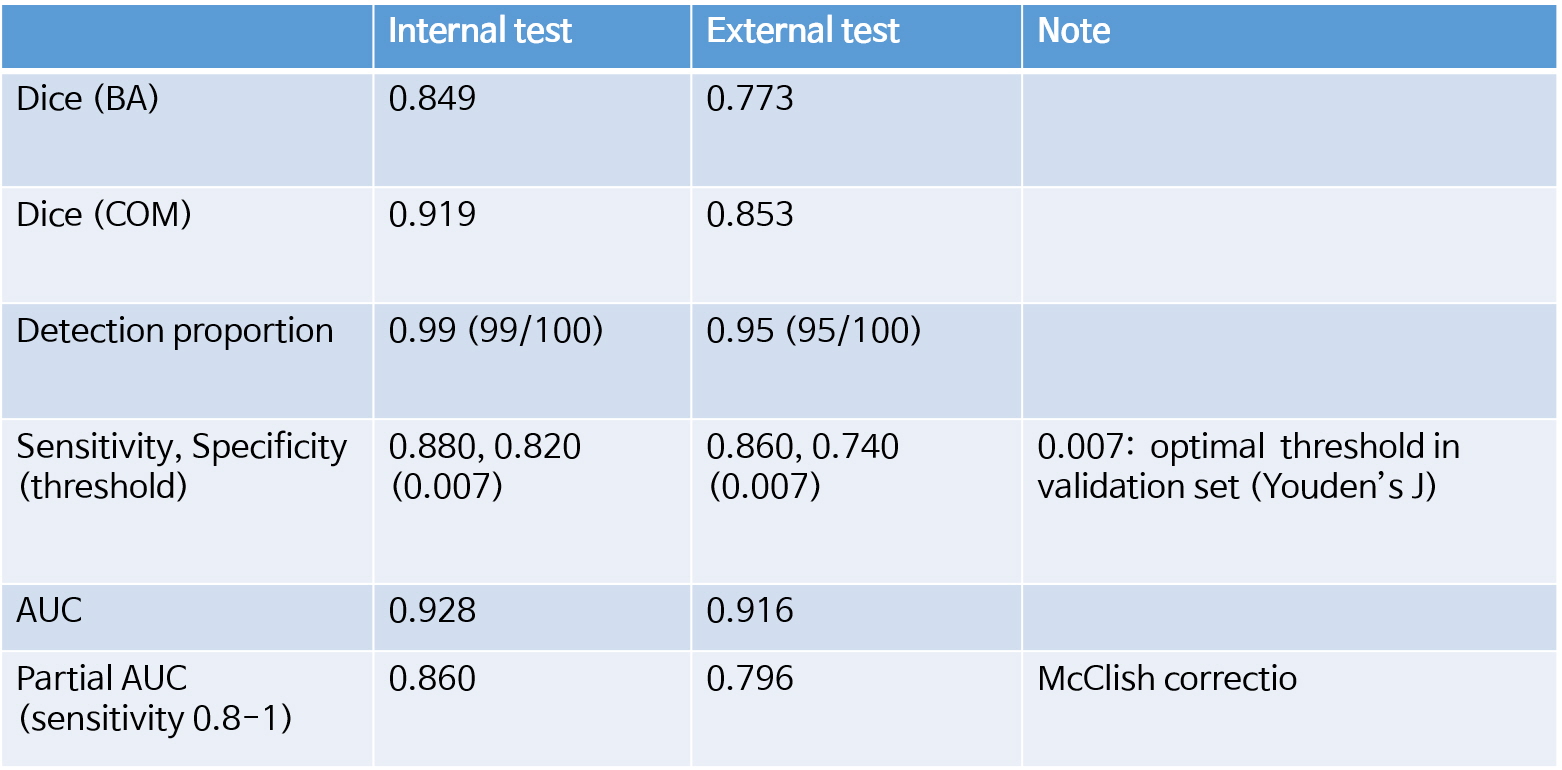Select the 0.860, 0.740 (0.007) cell
1562x770 pixels.
point(803,465)
